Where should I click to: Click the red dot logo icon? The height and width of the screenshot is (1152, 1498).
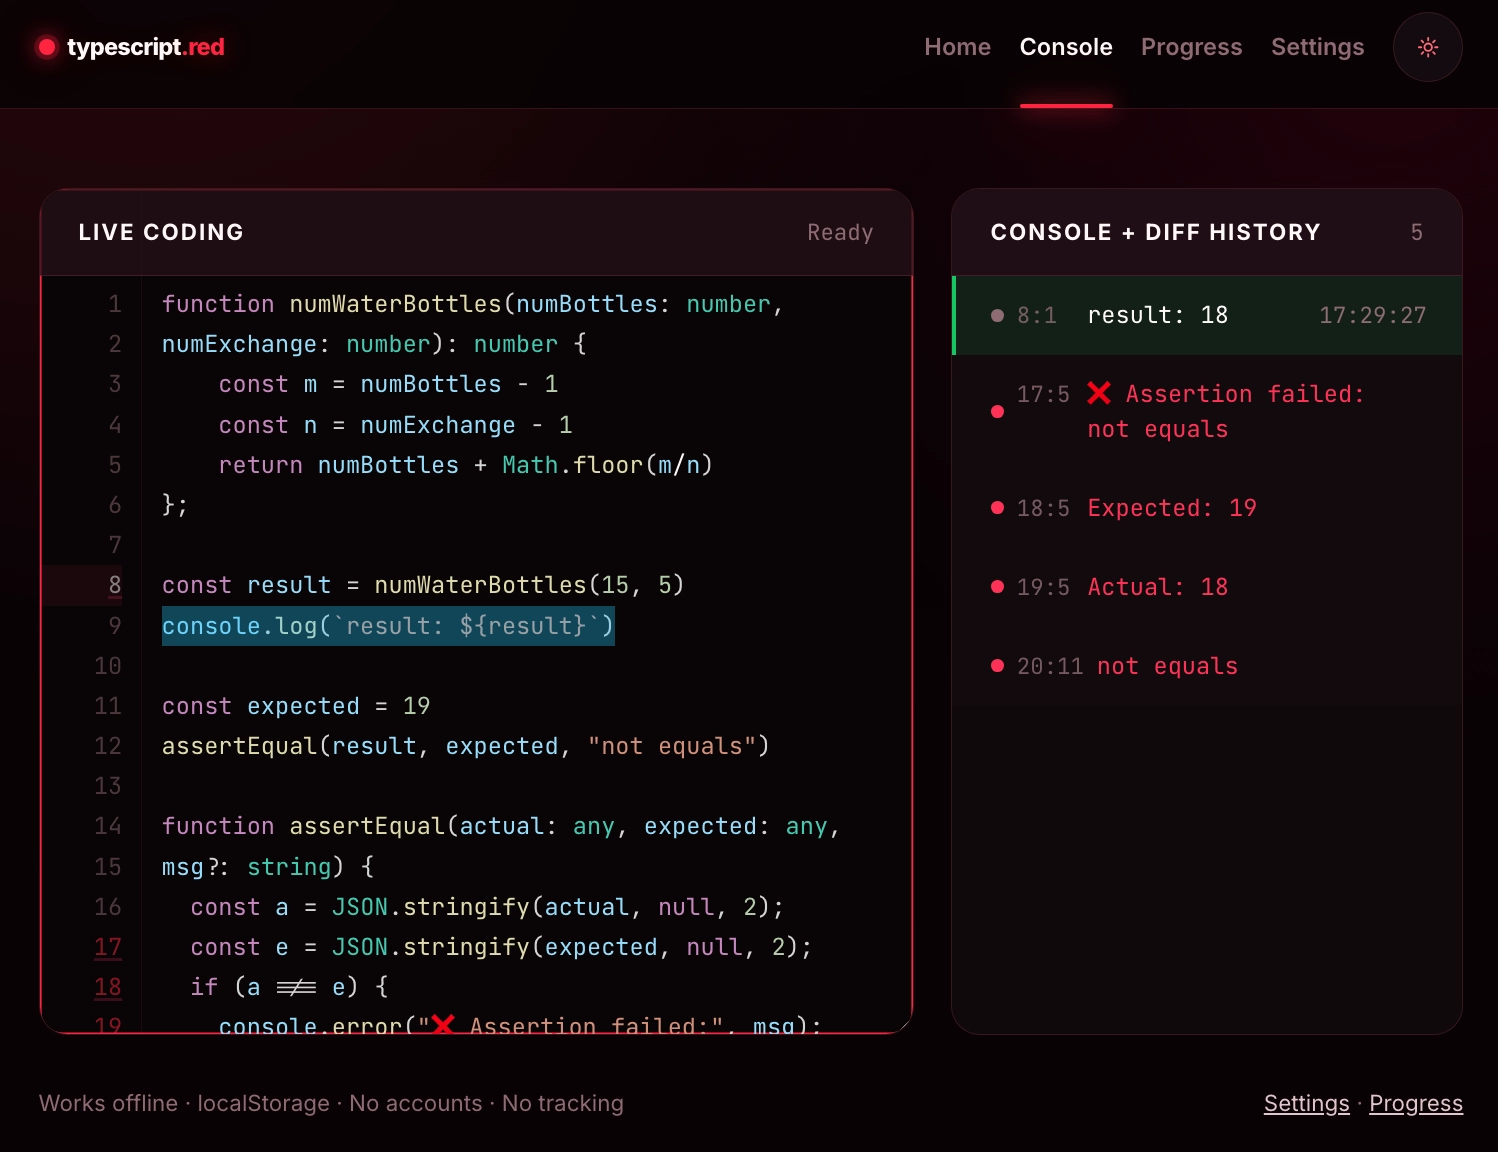(x=47, y=47)
